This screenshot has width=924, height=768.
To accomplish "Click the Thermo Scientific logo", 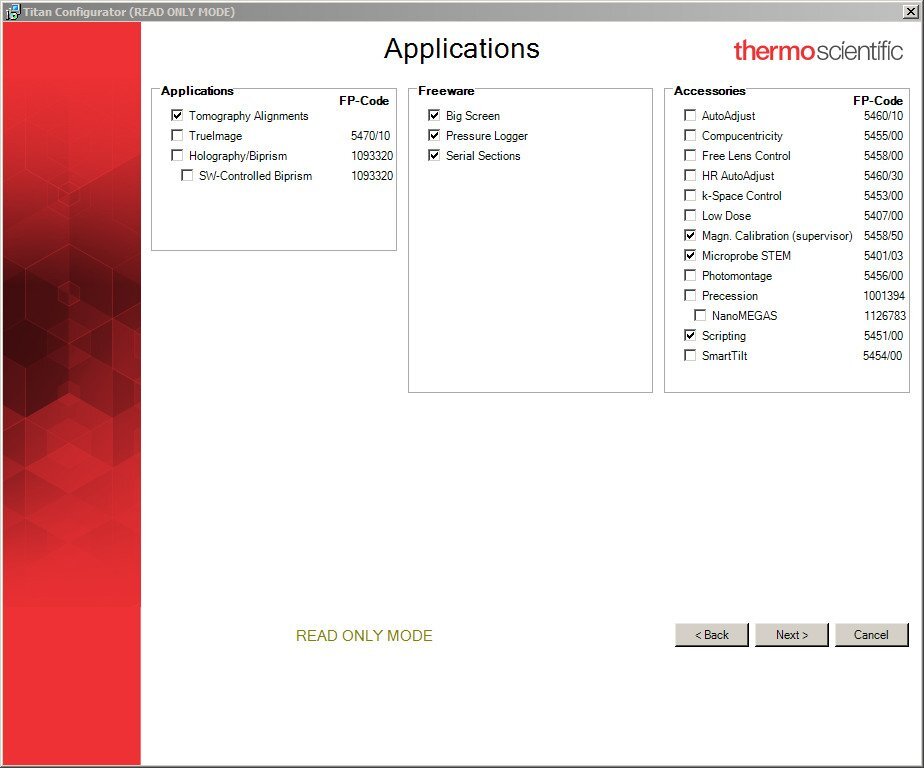I will point(818,51).
